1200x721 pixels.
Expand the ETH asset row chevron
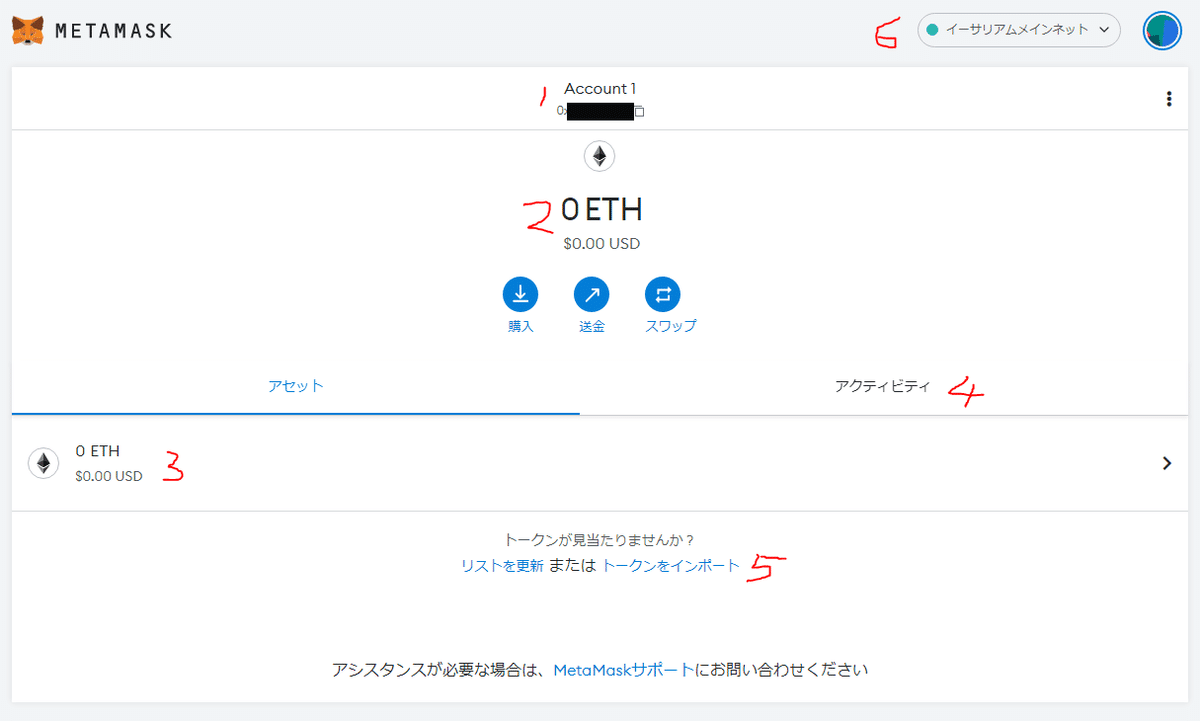coord(1167,463)
